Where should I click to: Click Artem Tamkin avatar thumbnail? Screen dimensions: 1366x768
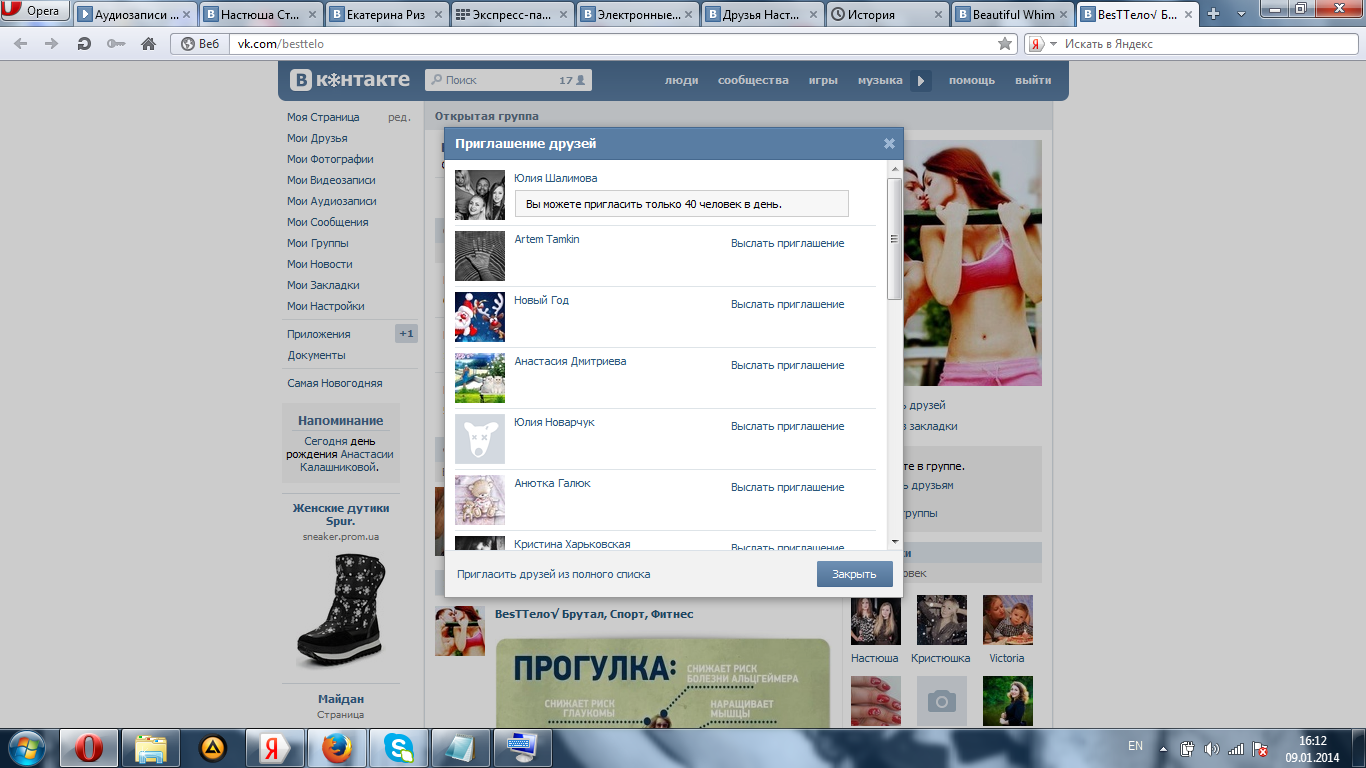click(x=480, y=256)
